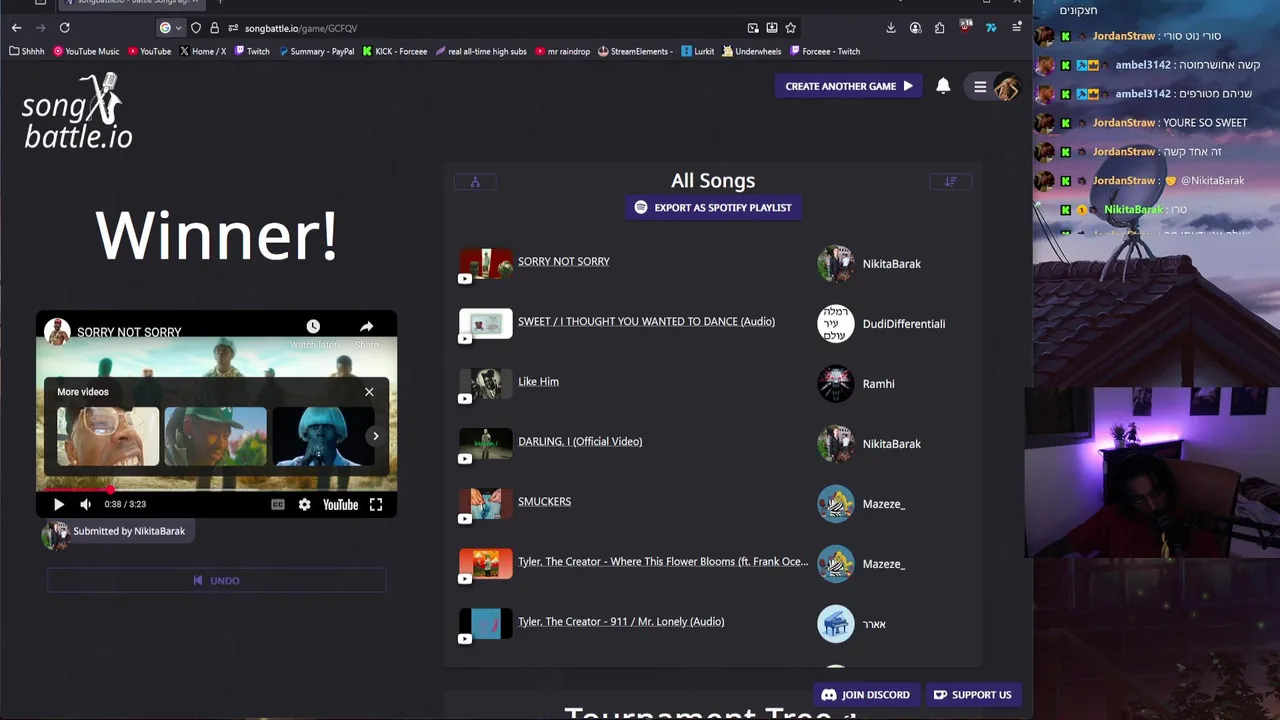Click the user avatar in the header
Viewport: 1280px width, 720px height.
pos(1006,87)
